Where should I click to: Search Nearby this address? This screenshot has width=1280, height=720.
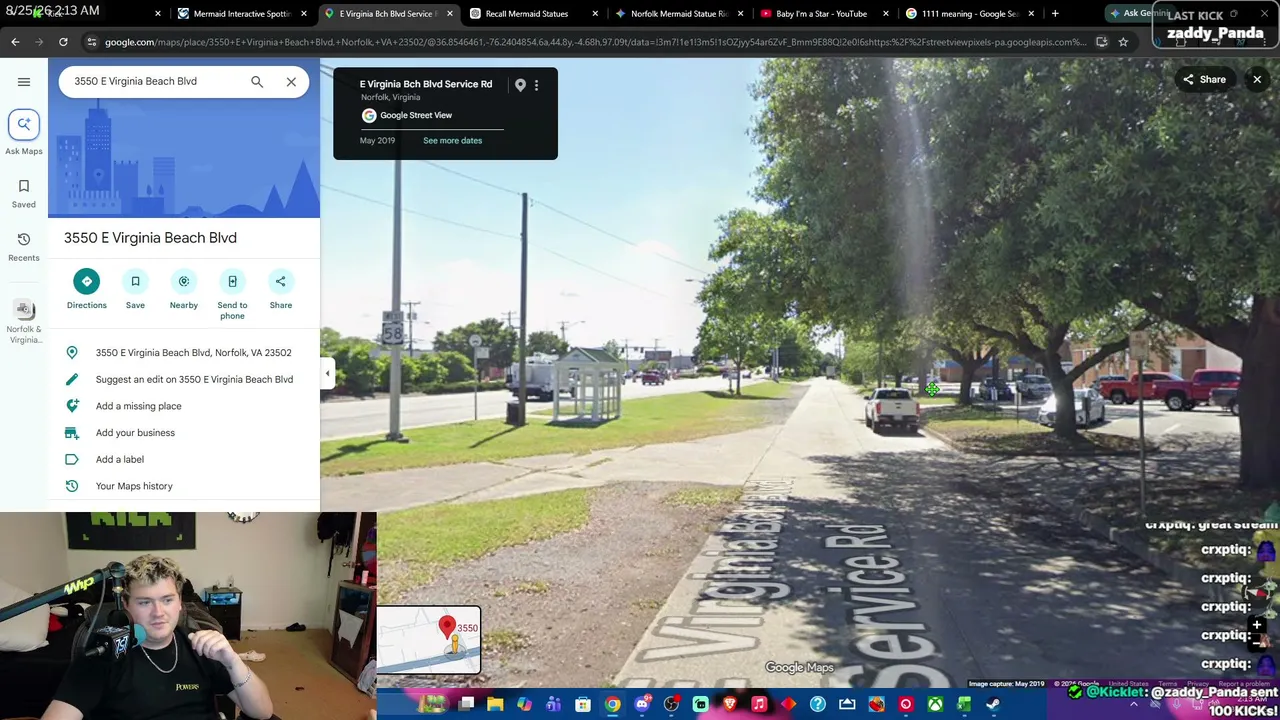[184, 289]
